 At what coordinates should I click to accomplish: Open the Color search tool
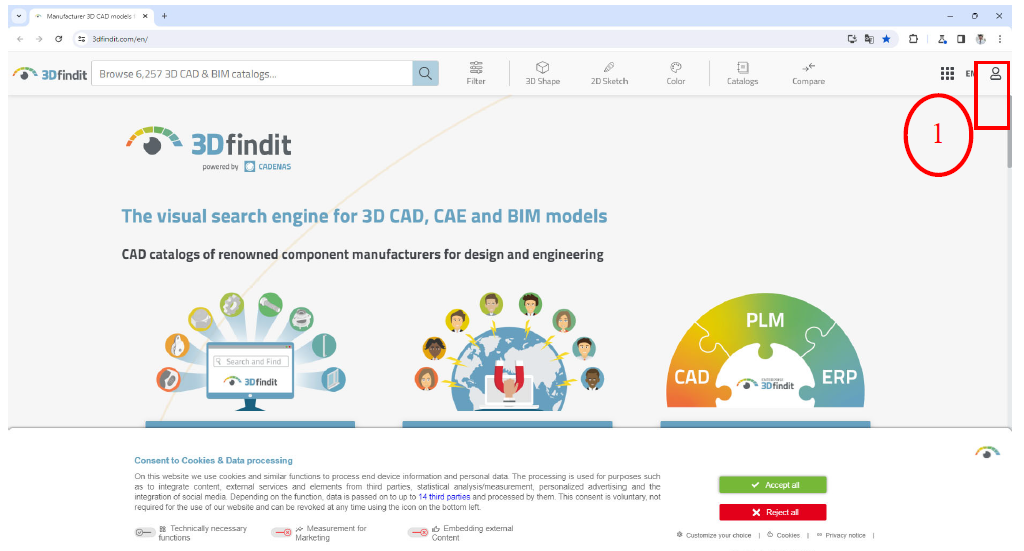pos(676,73)
